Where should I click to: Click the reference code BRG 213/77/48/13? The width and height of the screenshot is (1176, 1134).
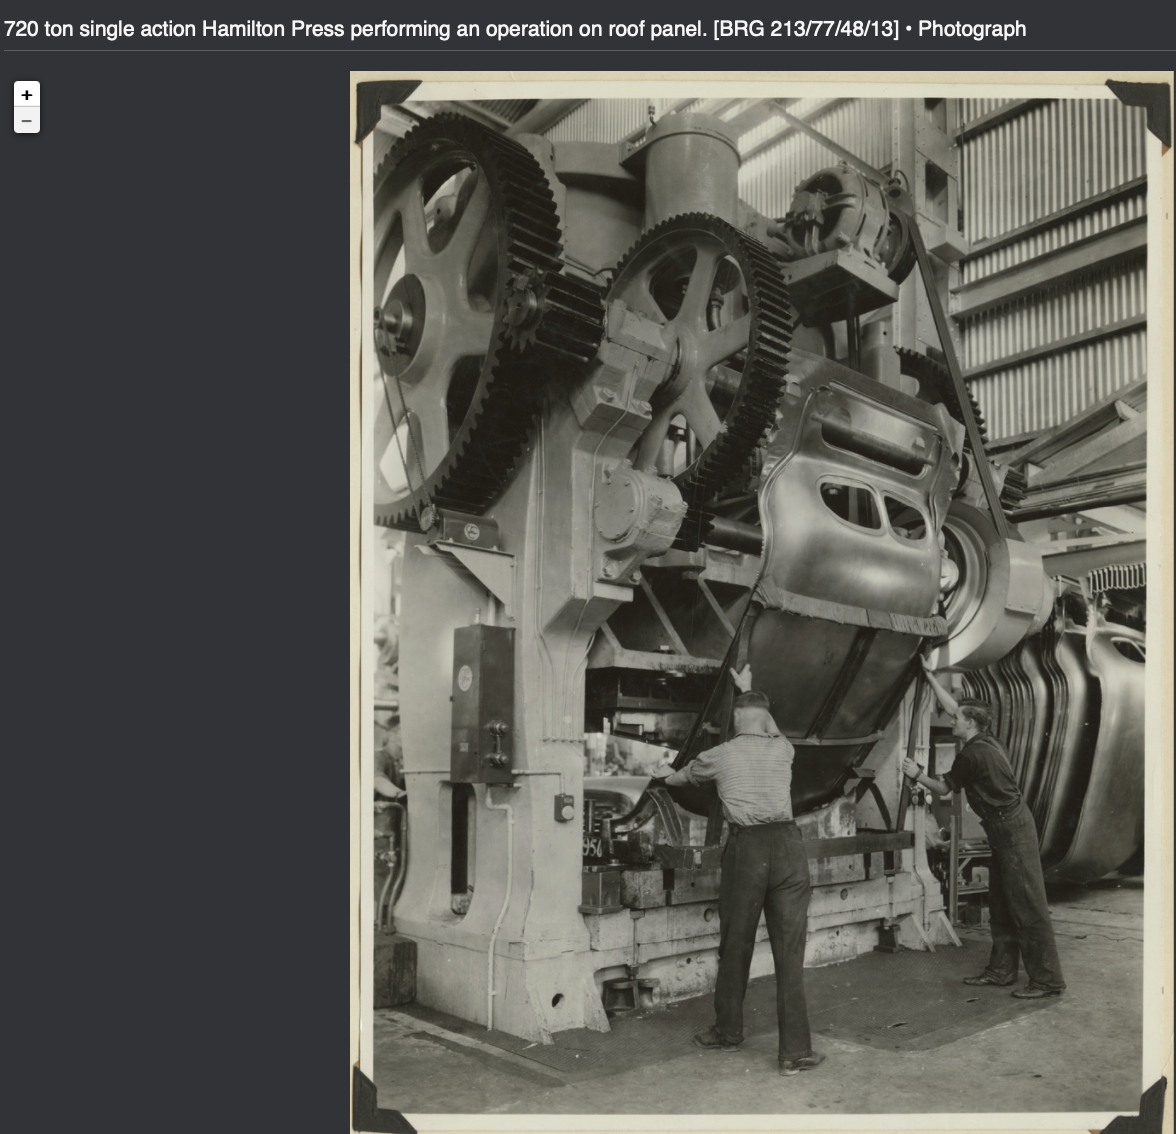point(806,29)
